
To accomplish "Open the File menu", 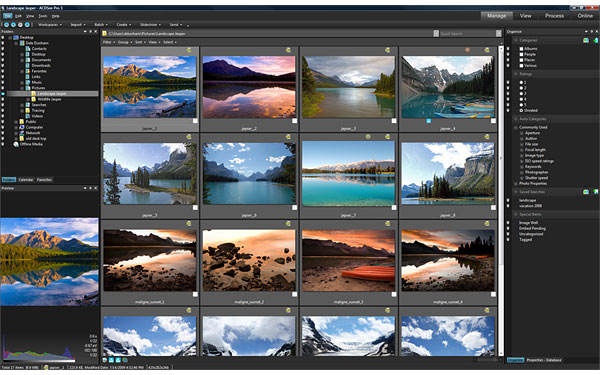I will point(7,16).
